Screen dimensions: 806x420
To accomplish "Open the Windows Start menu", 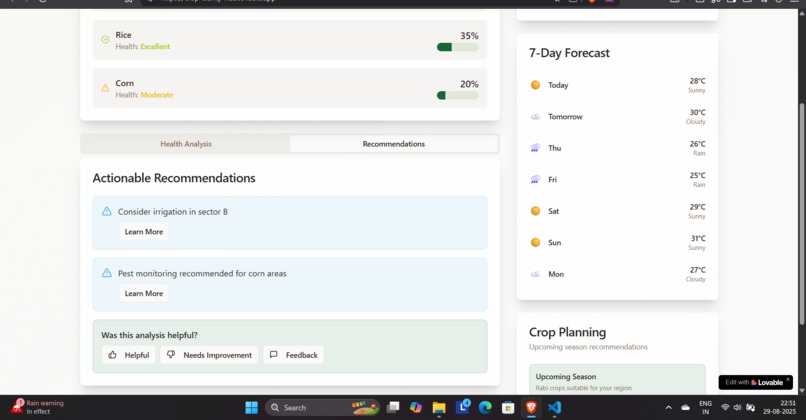I will 251,408.
